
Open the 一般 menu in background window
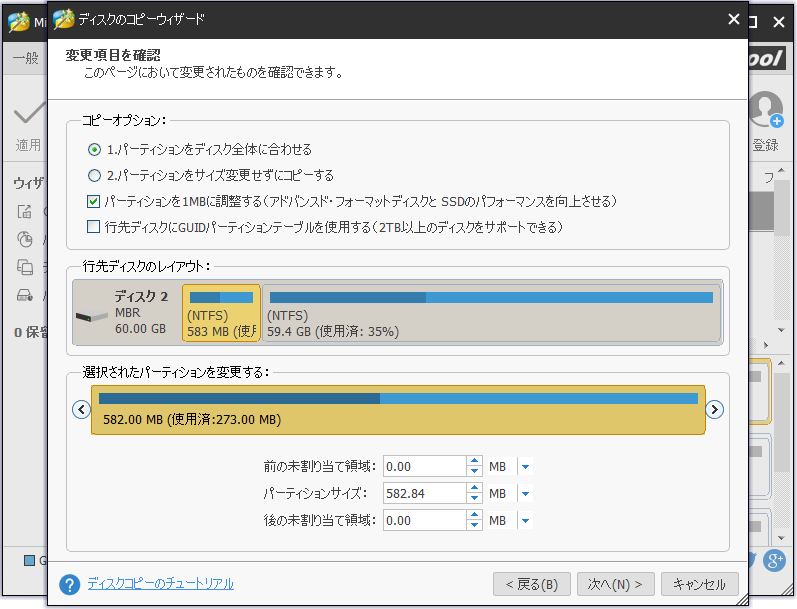(x=25, y=58)
